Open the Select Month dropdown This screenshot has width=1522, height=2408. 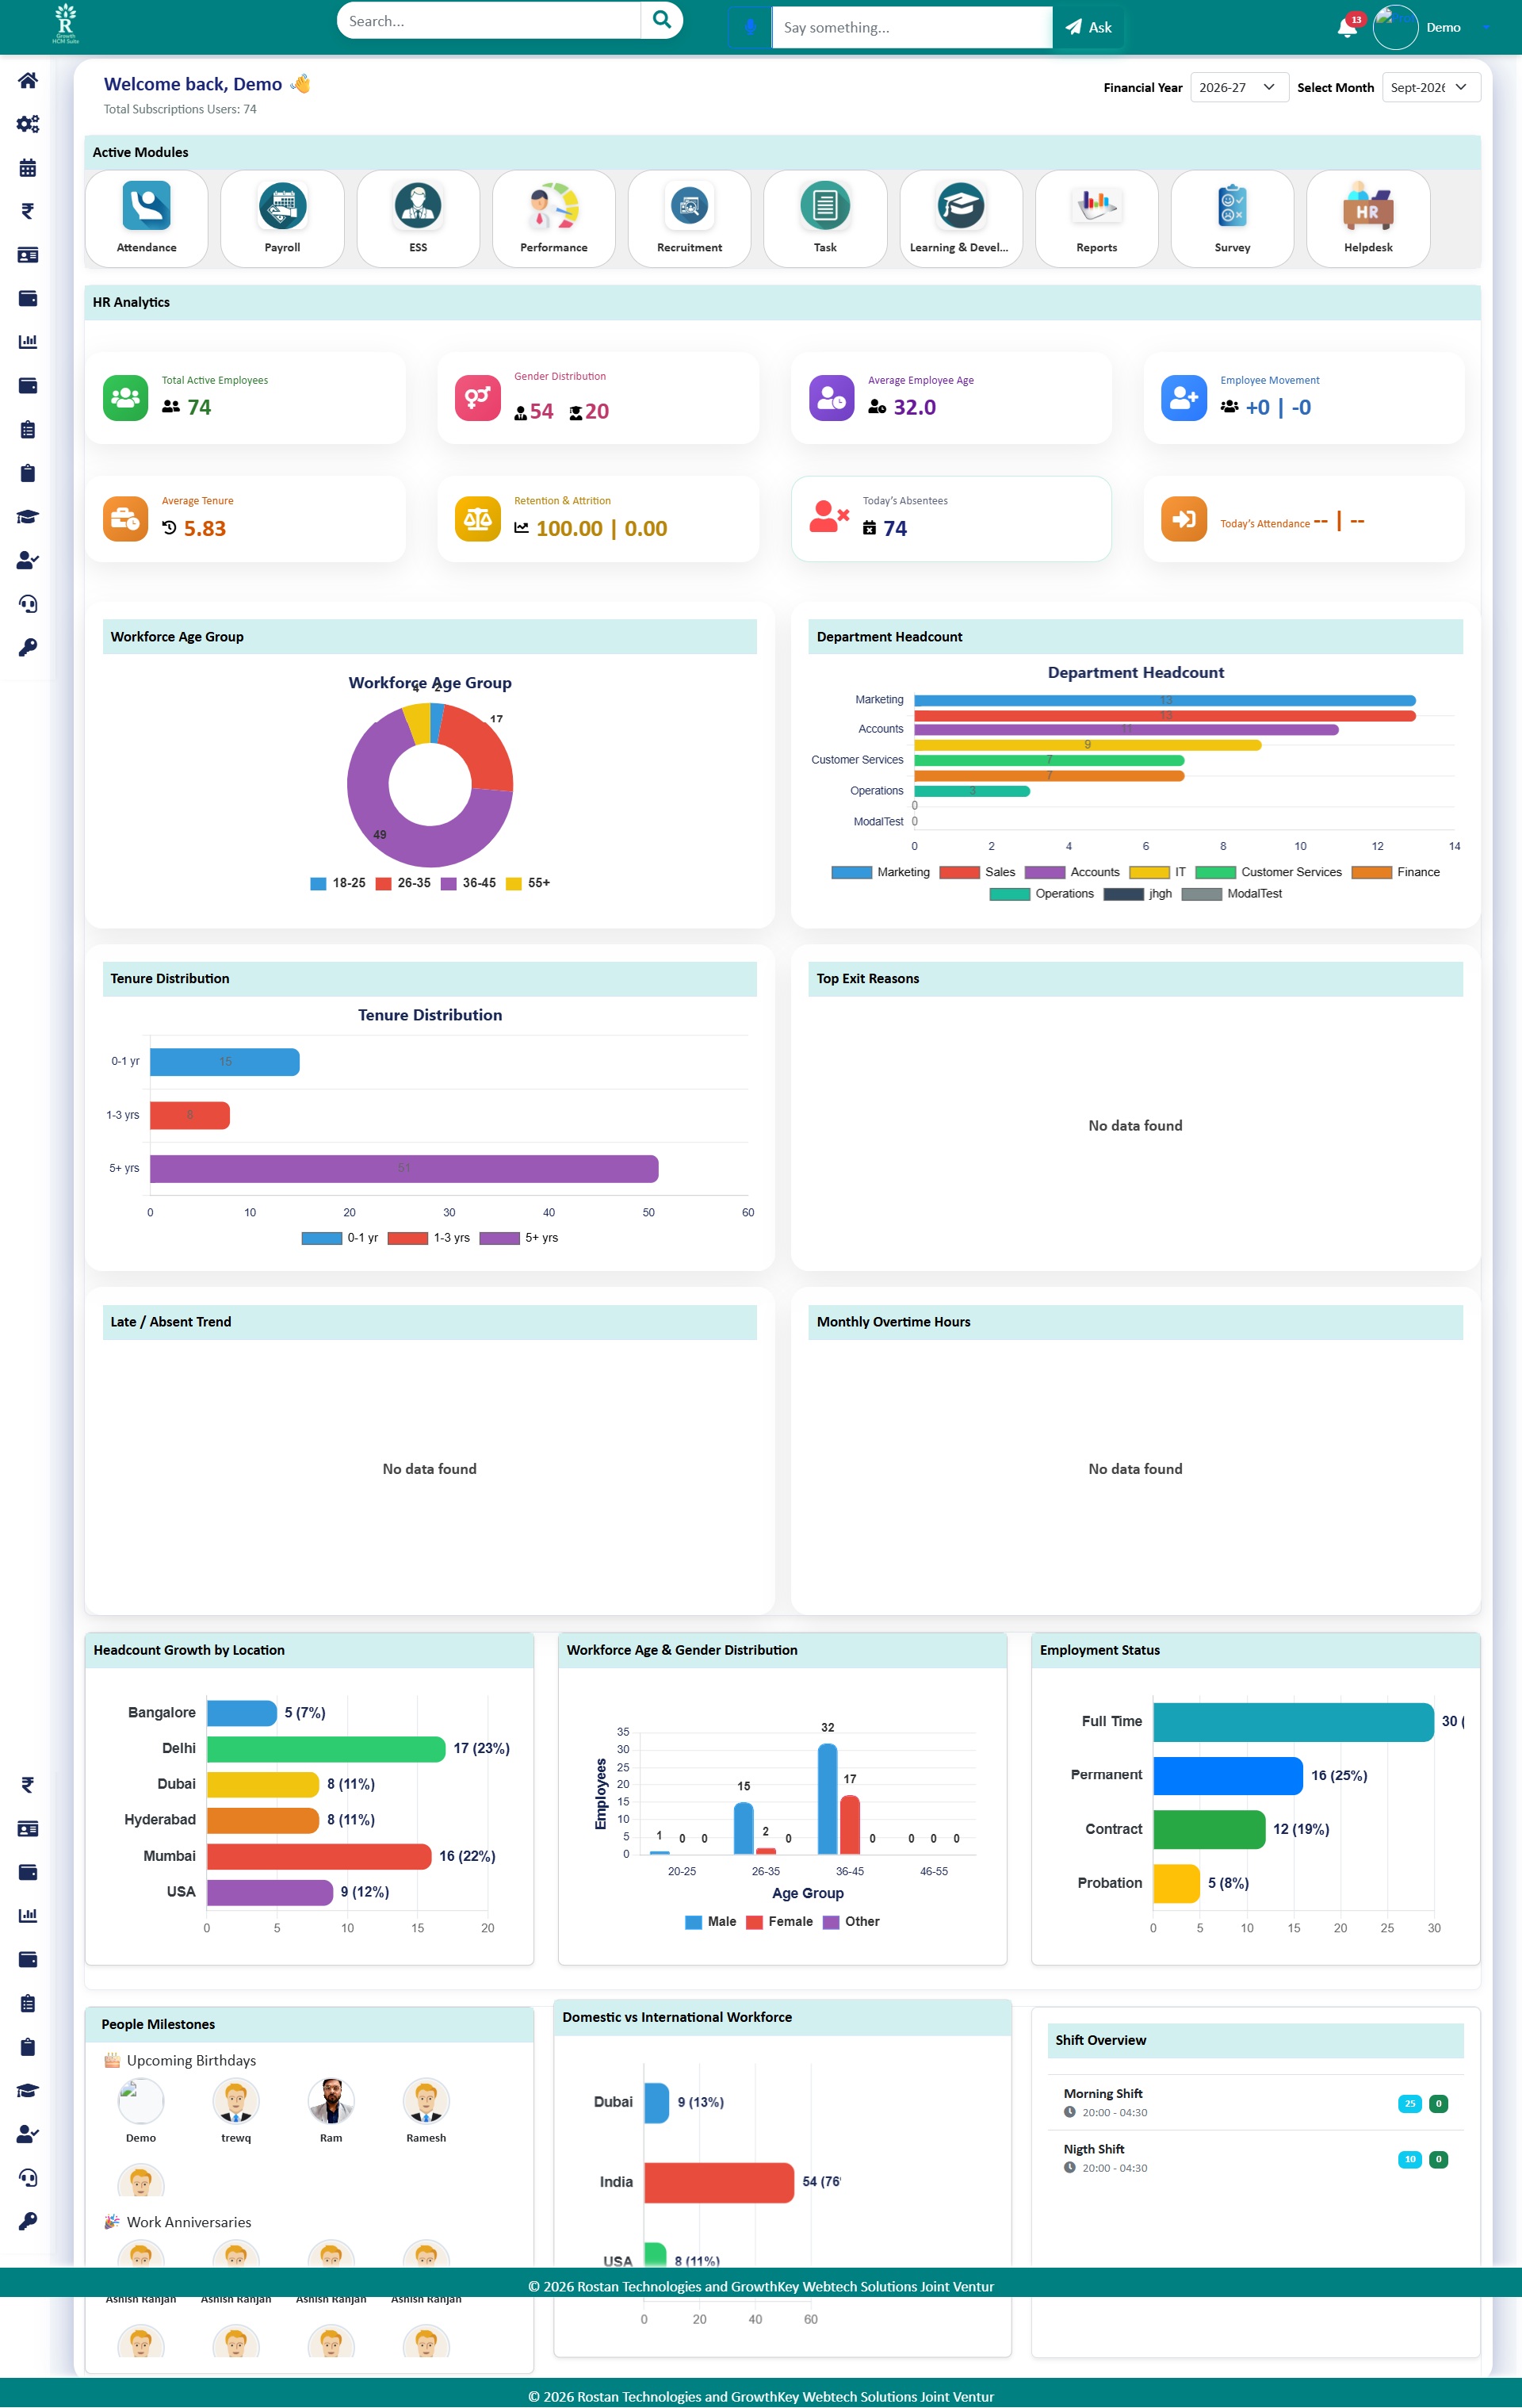[1430, 87]
